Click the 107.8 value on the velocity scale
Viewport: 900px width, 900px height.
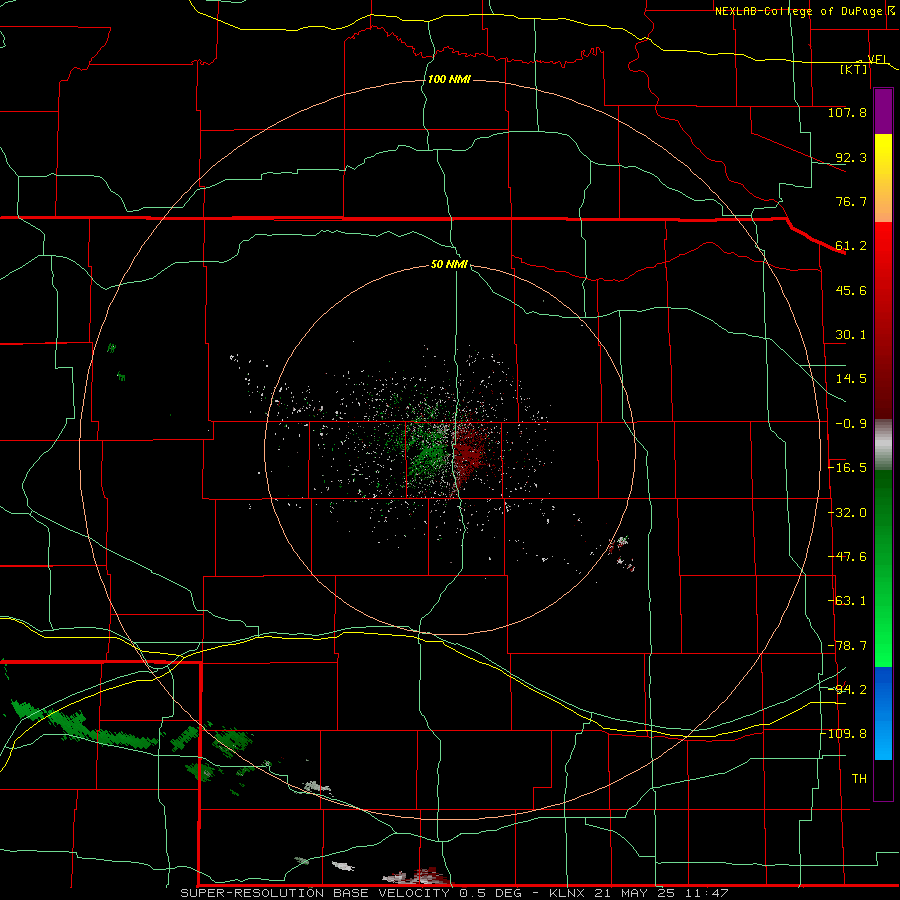(847, 112)
